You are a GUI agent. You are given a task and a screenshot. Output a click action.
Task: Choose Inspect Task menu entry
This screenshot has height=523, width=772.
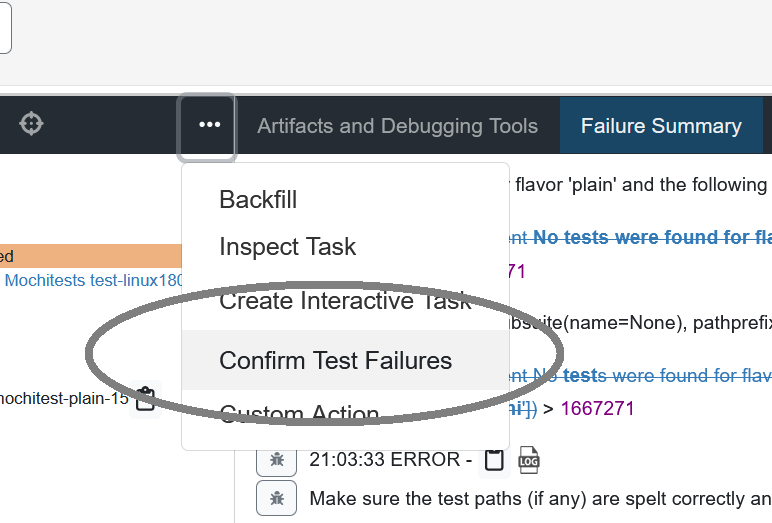(x=287, y=246)
